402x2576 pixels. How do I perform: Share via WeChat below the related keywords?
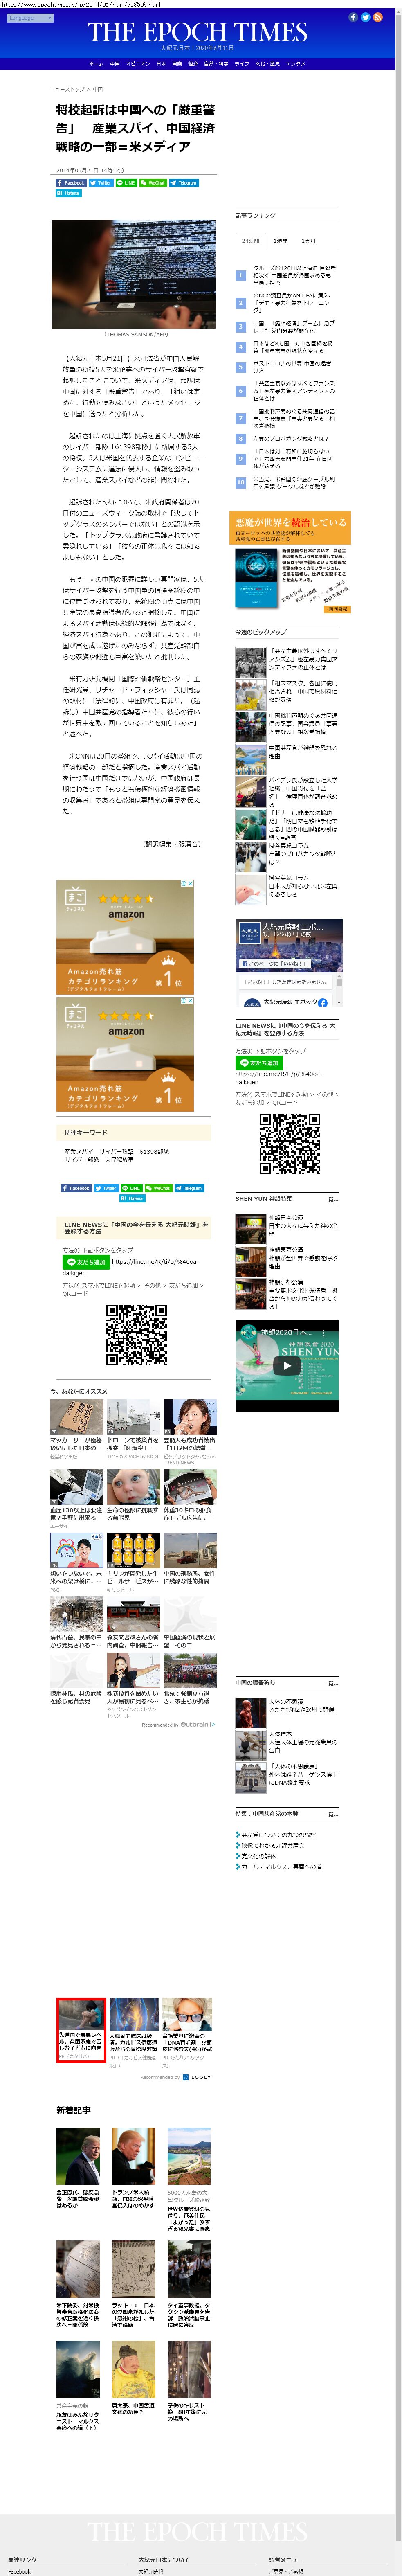158,1188
